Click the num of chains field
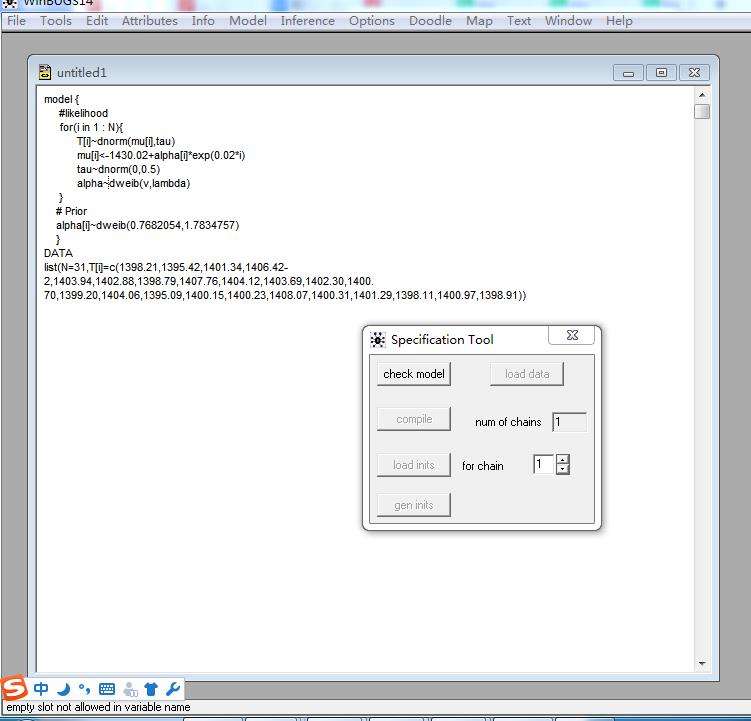 tap(569, 422)
